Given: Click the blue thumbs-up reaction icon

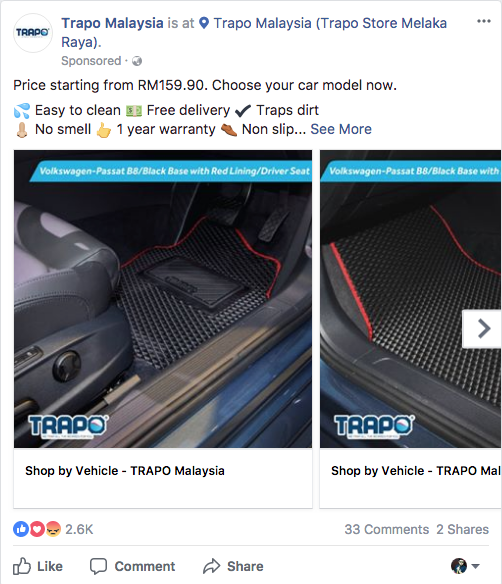Looking at the screenshot, I should [x=21, y=529].
